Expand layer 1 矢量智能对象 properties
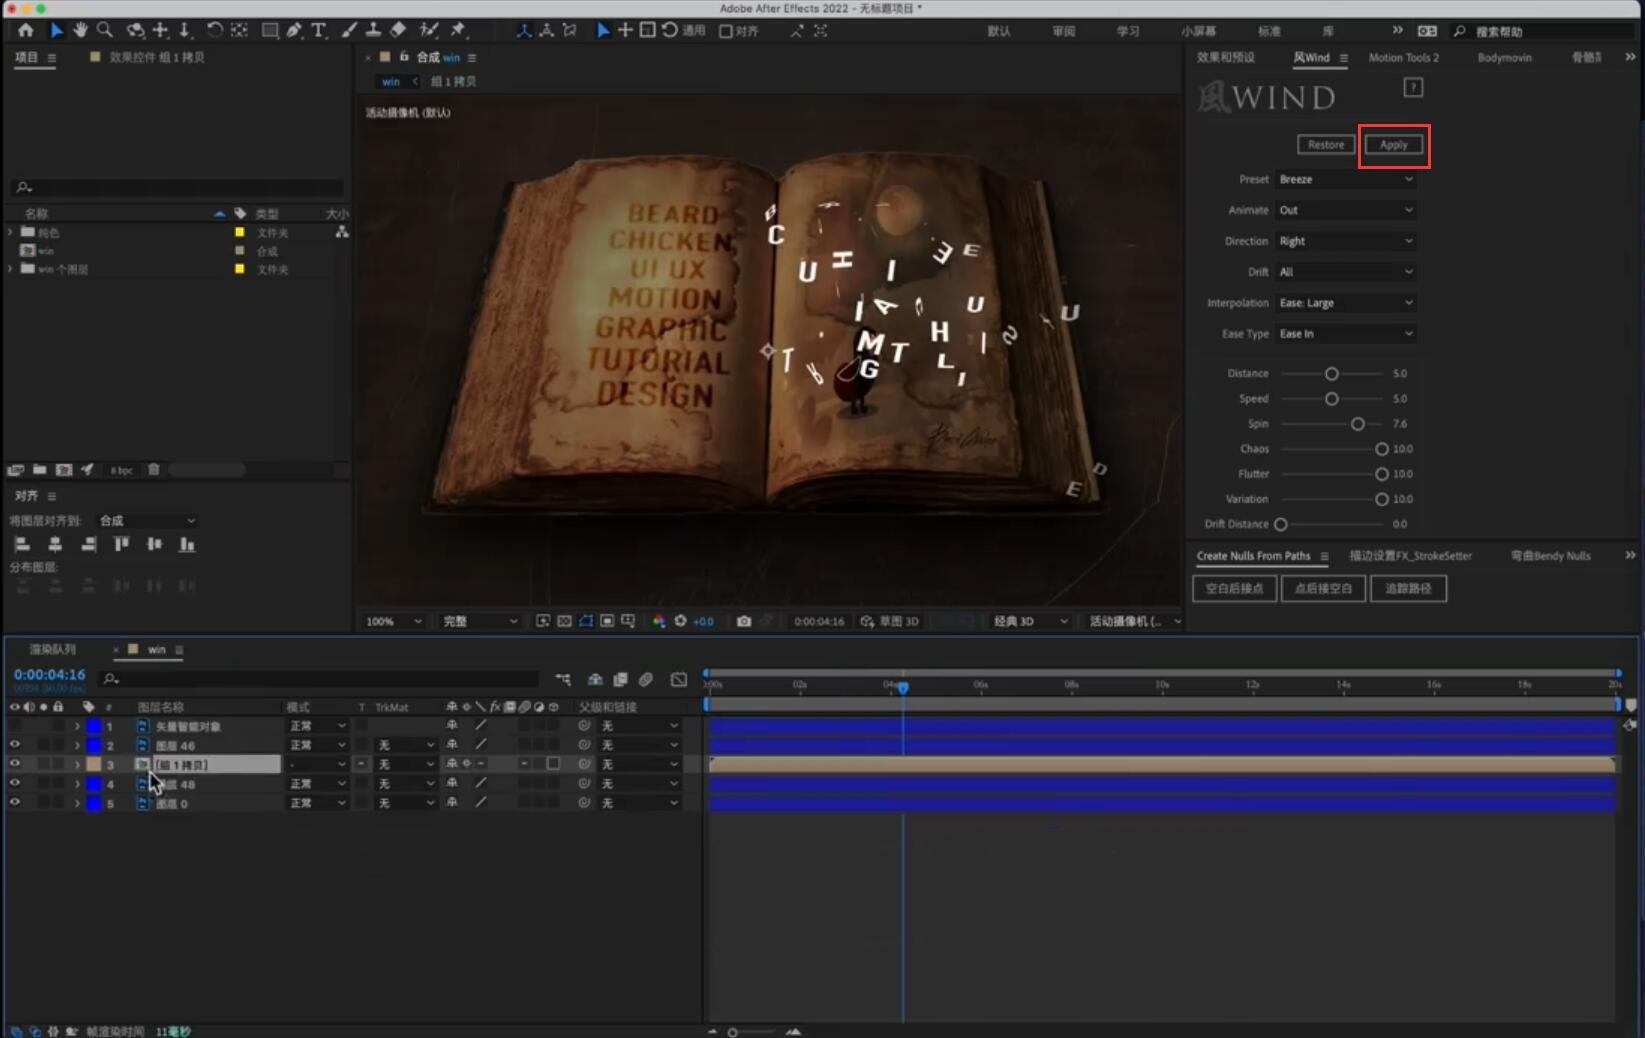Screen dimensions: 1645x1038 tap(77, 726)
